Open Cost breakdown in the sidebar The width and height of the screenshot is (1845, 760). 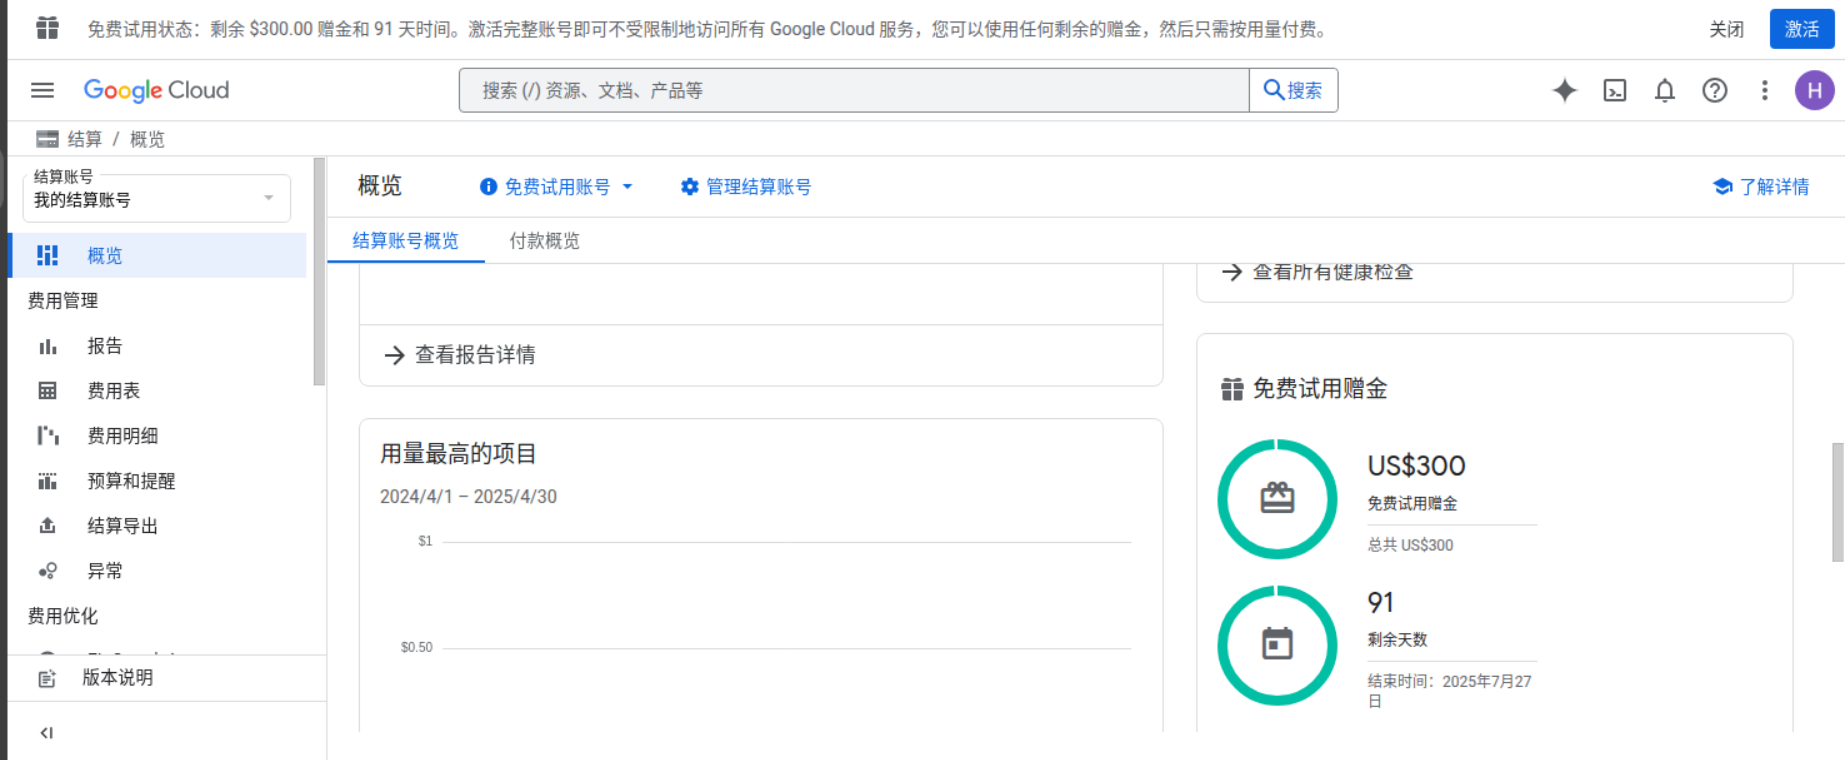[x=158, y=436]
